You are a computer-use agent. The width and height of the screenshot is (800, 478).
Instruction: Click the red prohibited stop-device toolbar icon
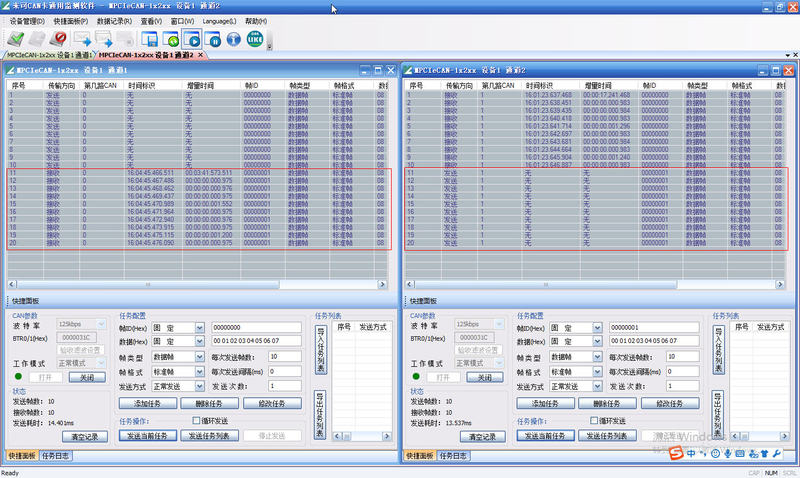pos(58,39)
